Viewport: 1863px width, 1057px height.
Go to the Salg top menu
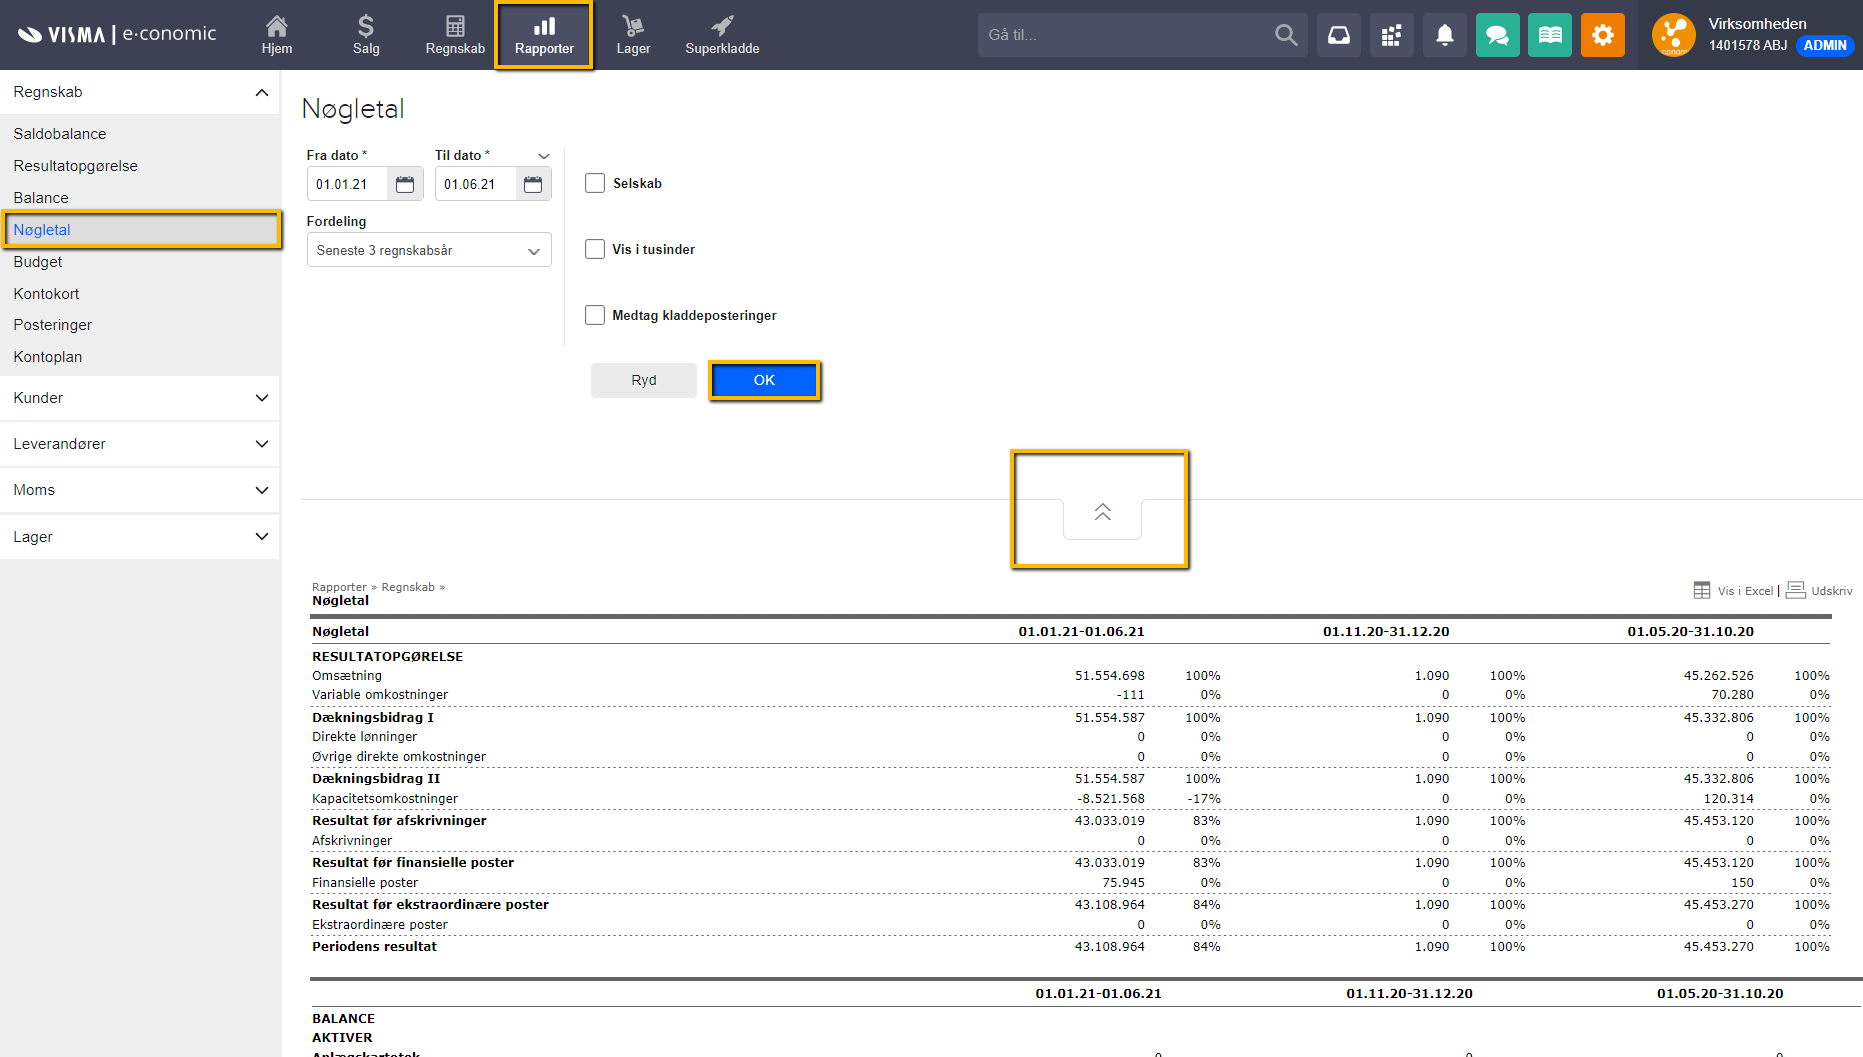click(366, 35)
